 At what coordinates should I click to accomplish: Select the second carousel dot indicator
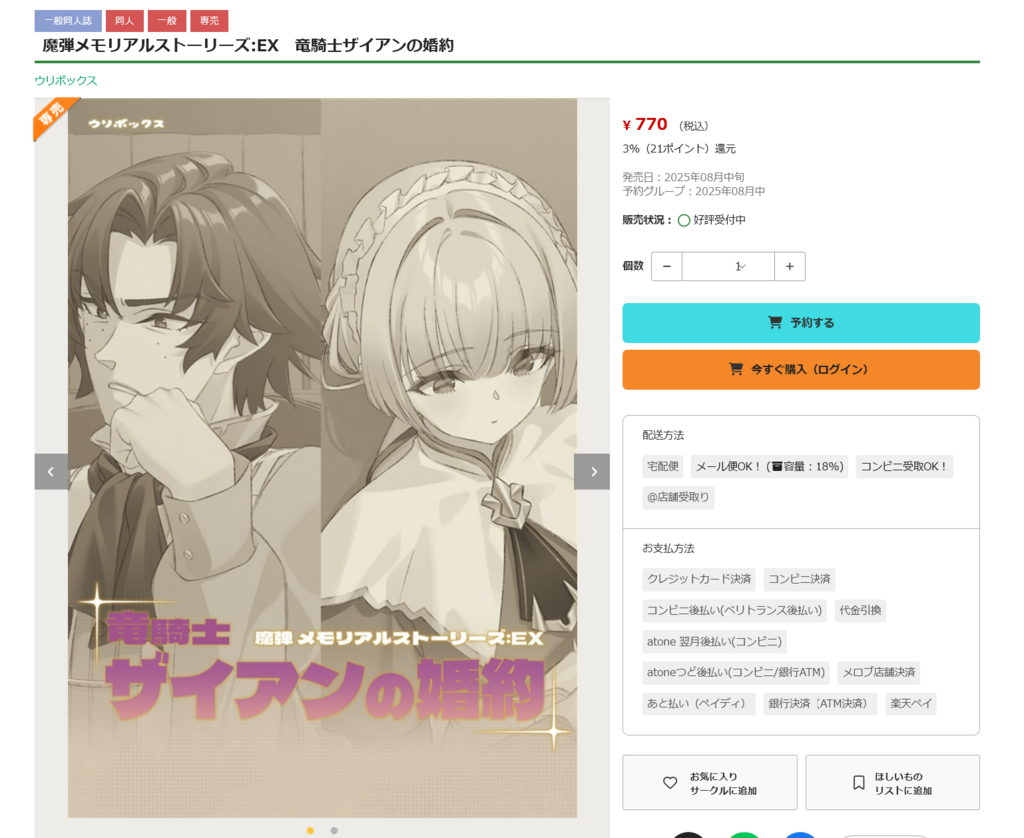[334, 831]
